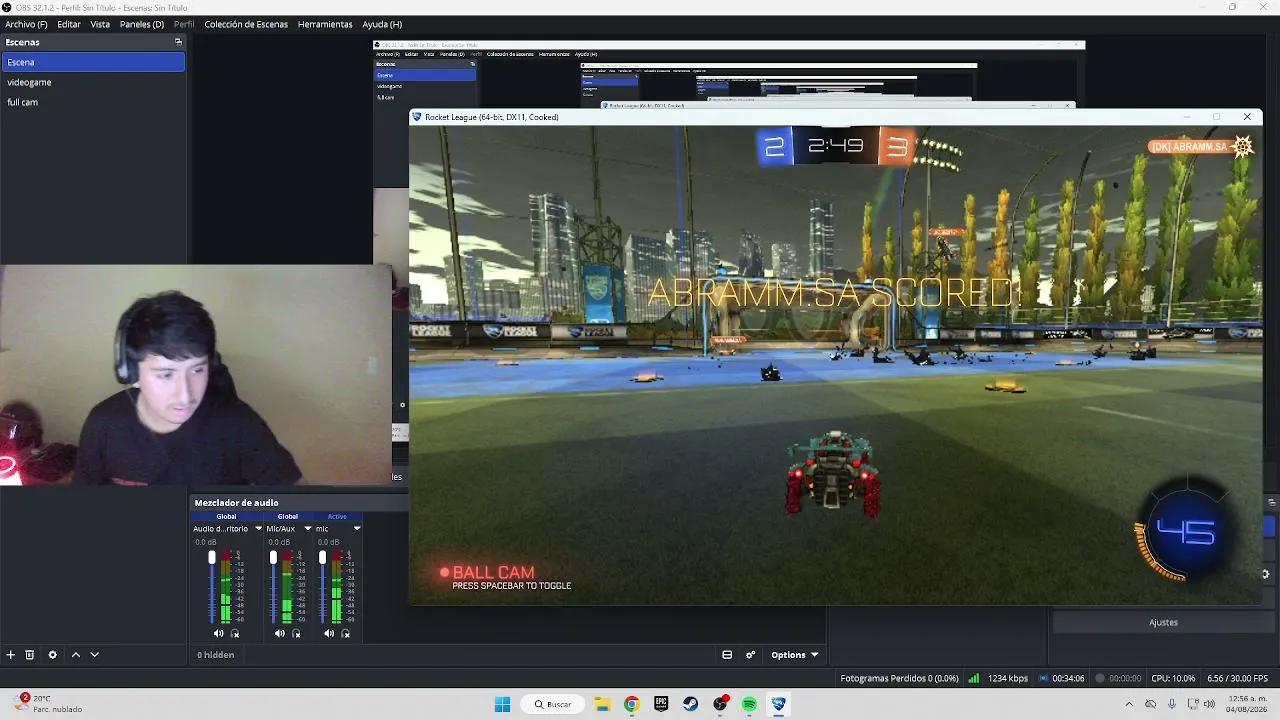Open the Mic/Aux channel menu arrow
Screen dimensions: 1280x720
[x=308, y=529]
